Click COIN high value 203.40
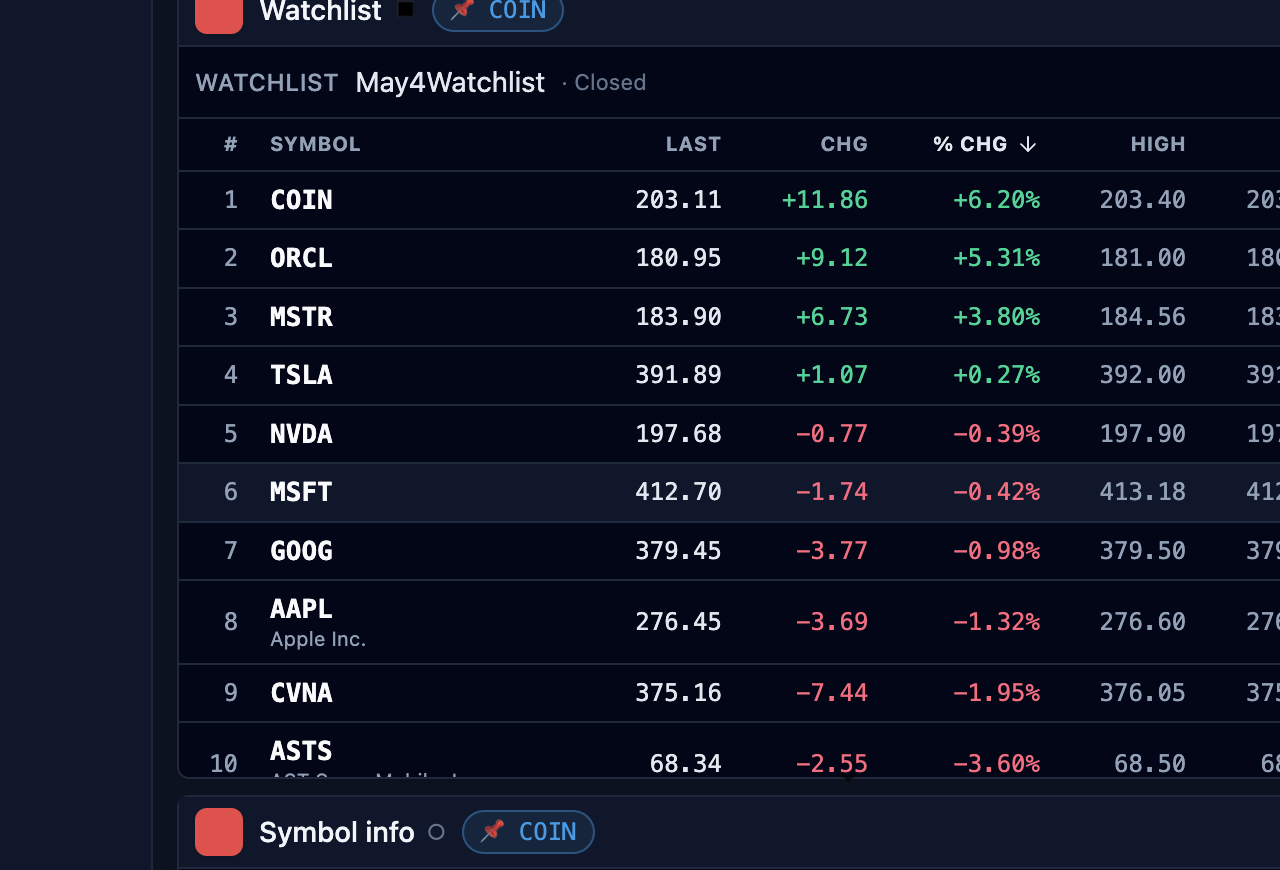Viewport: 1280px width, 870px height. pyautogui.click(x=1143, y=200)
